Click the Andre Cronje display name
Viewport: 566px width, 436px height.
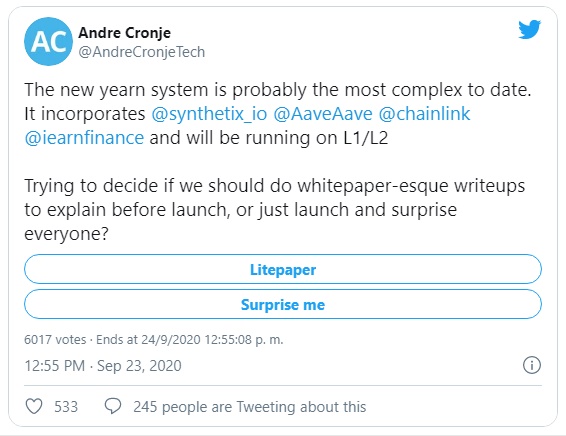pyautogui.click(x=125, y=33)
